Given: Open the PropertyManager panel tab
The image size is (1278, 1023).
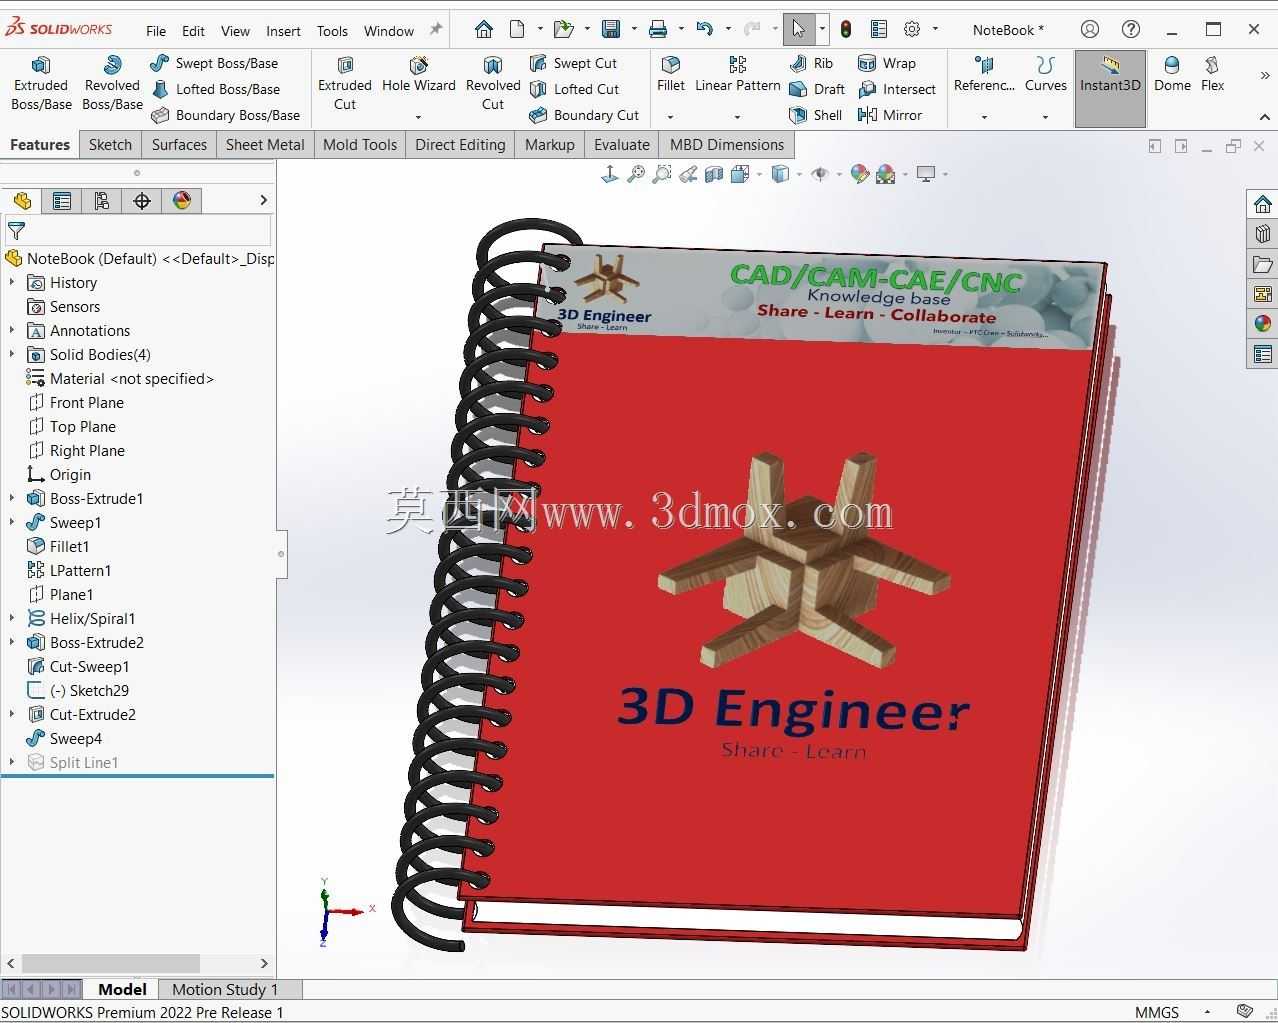Looking at the screenshot, I should 62,201.
